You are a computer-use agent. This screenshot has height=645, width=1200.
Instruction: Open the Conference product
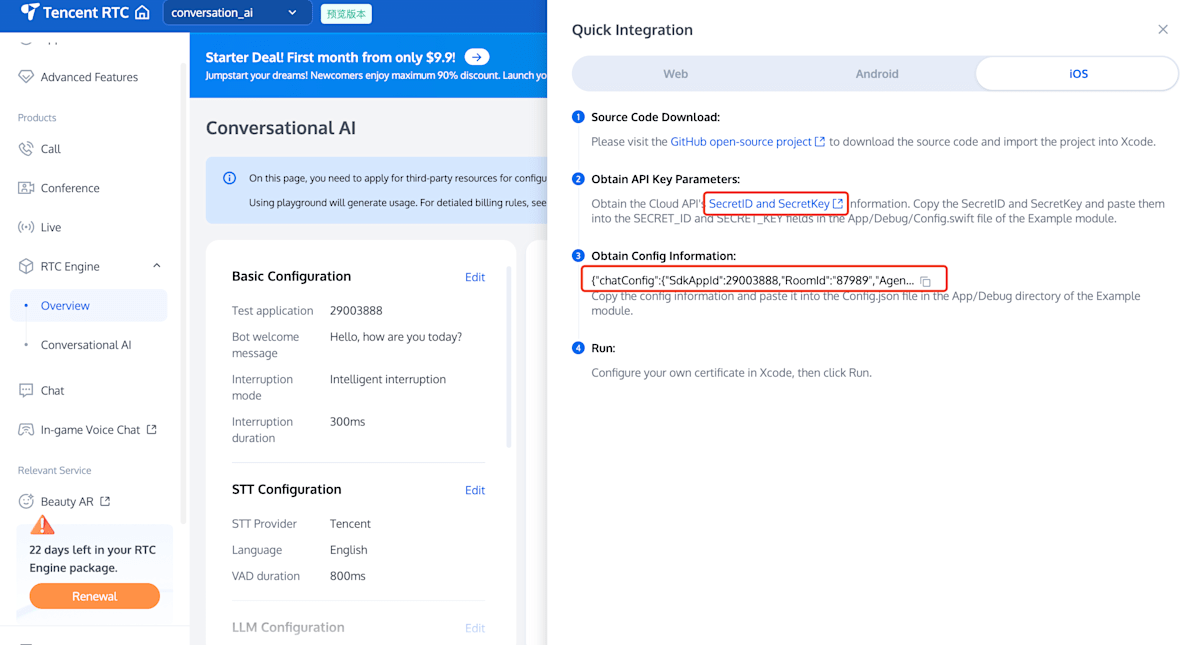(x=70, y=188)
